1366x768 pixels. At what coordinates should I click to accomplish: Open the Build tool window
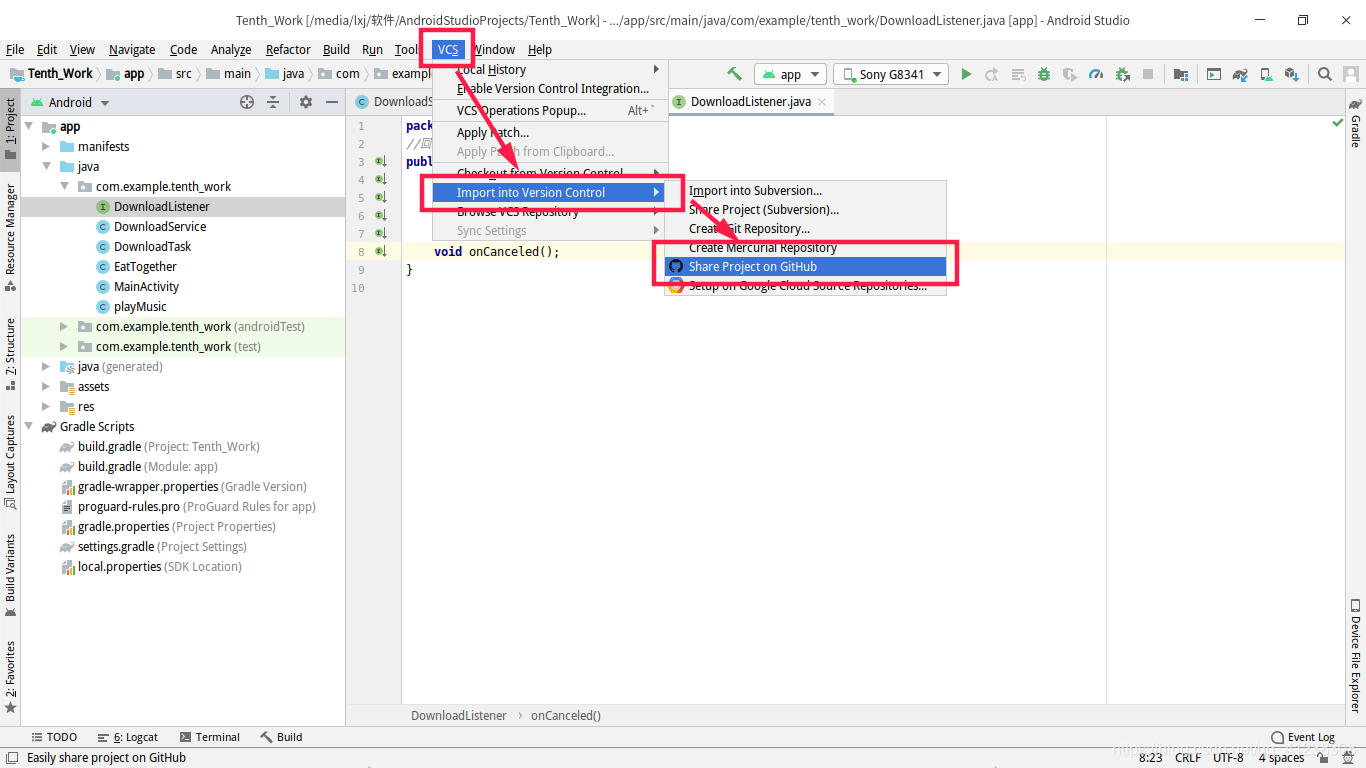pyautogui.click(x=281, y=737)
